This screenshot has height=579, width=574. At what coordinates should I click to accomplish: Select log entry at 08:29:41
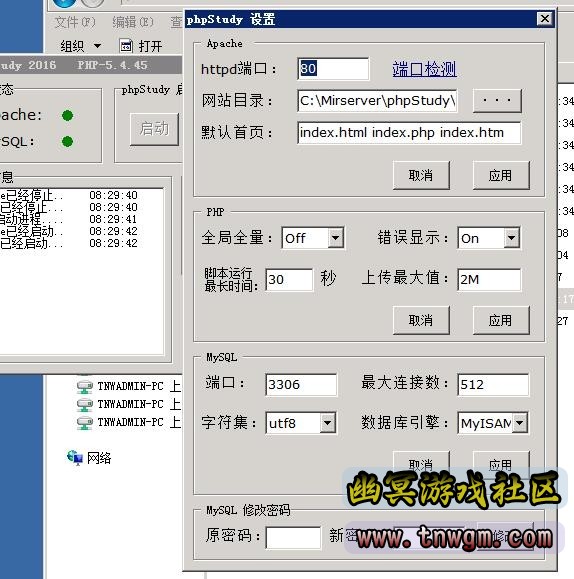pos(69,219)
